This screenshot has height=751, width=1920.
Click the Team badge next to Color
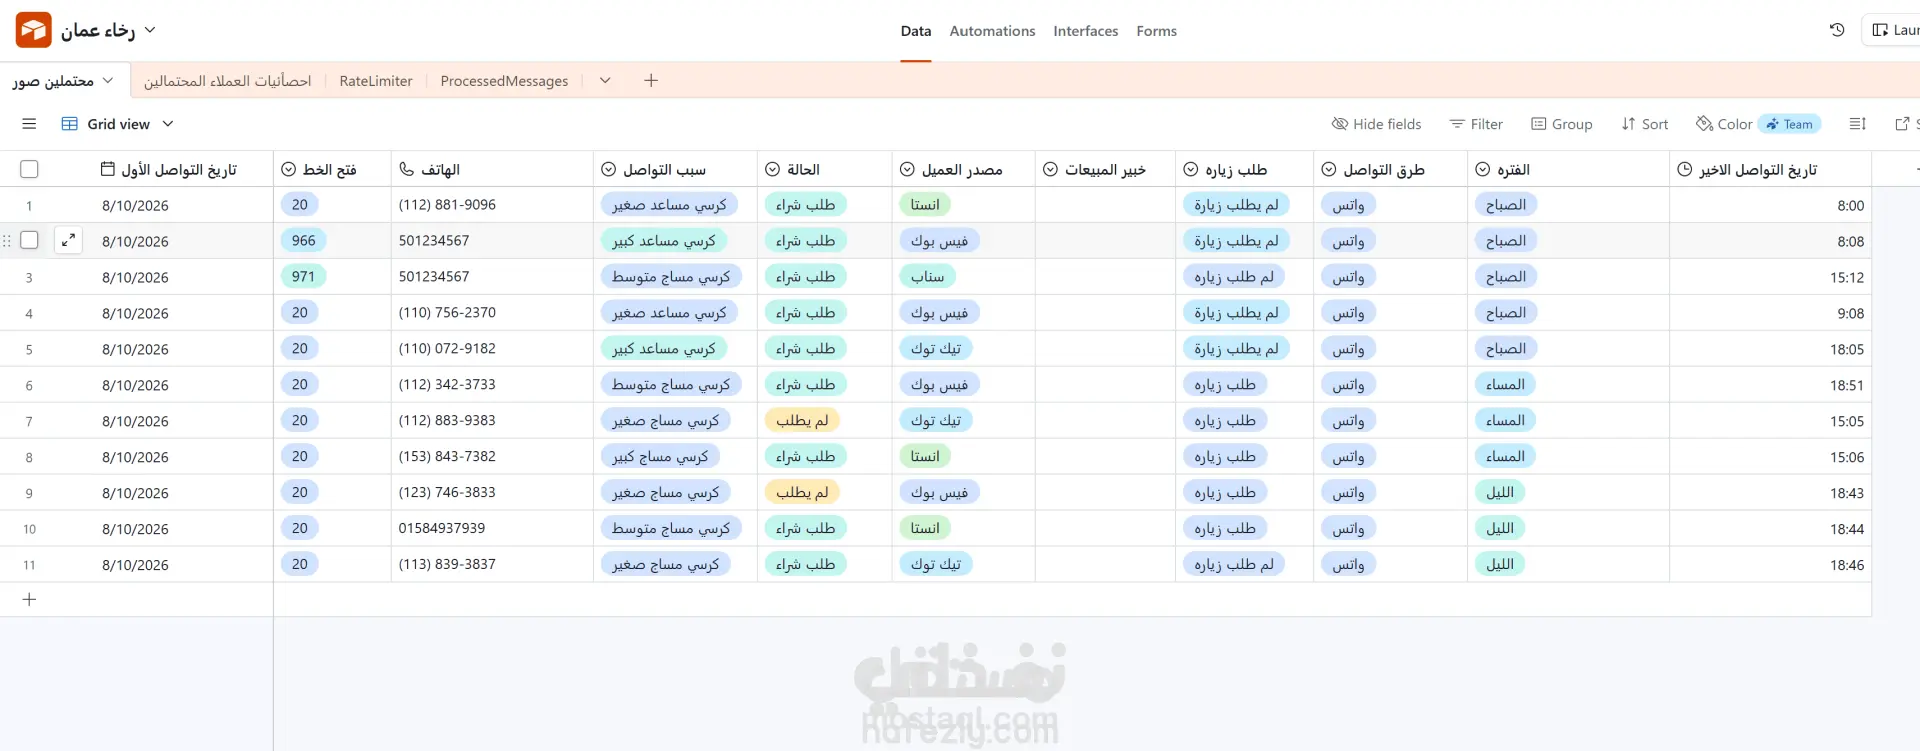tap(1789, 124)
